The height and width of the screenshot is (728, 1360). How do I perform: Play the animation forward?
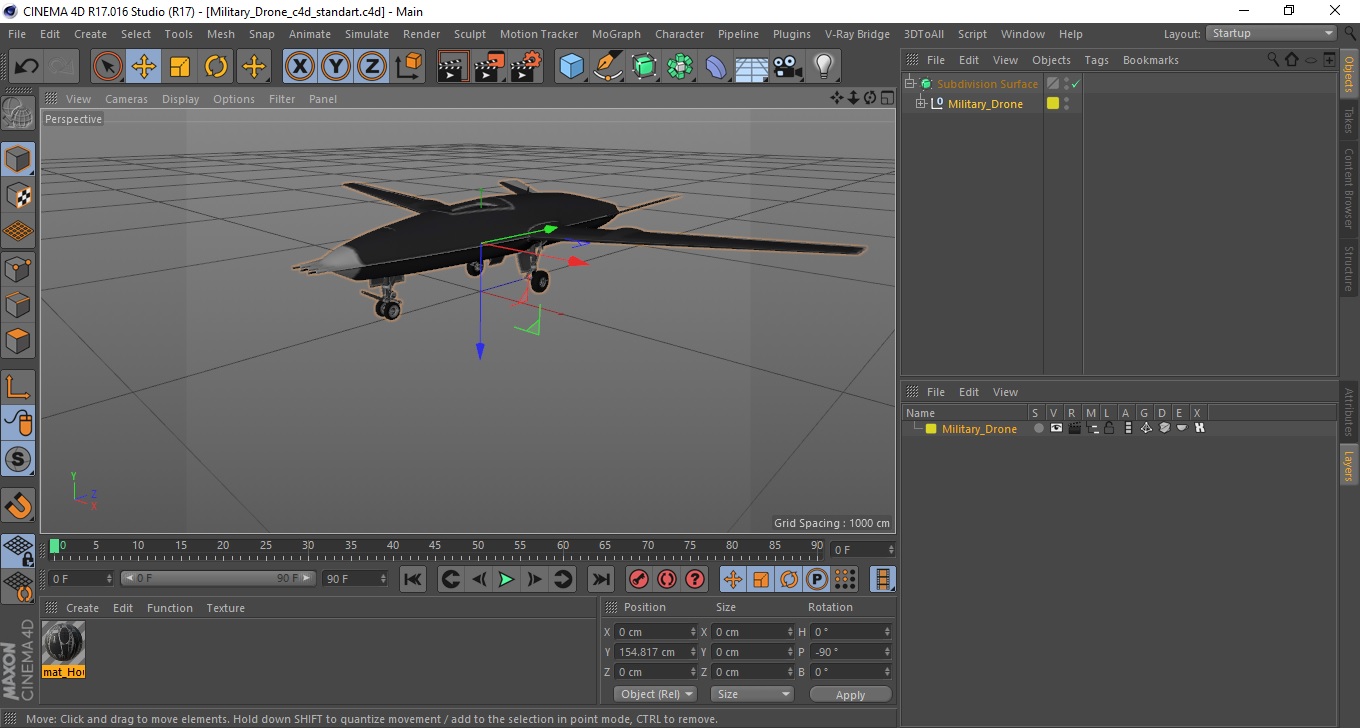[507, 579]
